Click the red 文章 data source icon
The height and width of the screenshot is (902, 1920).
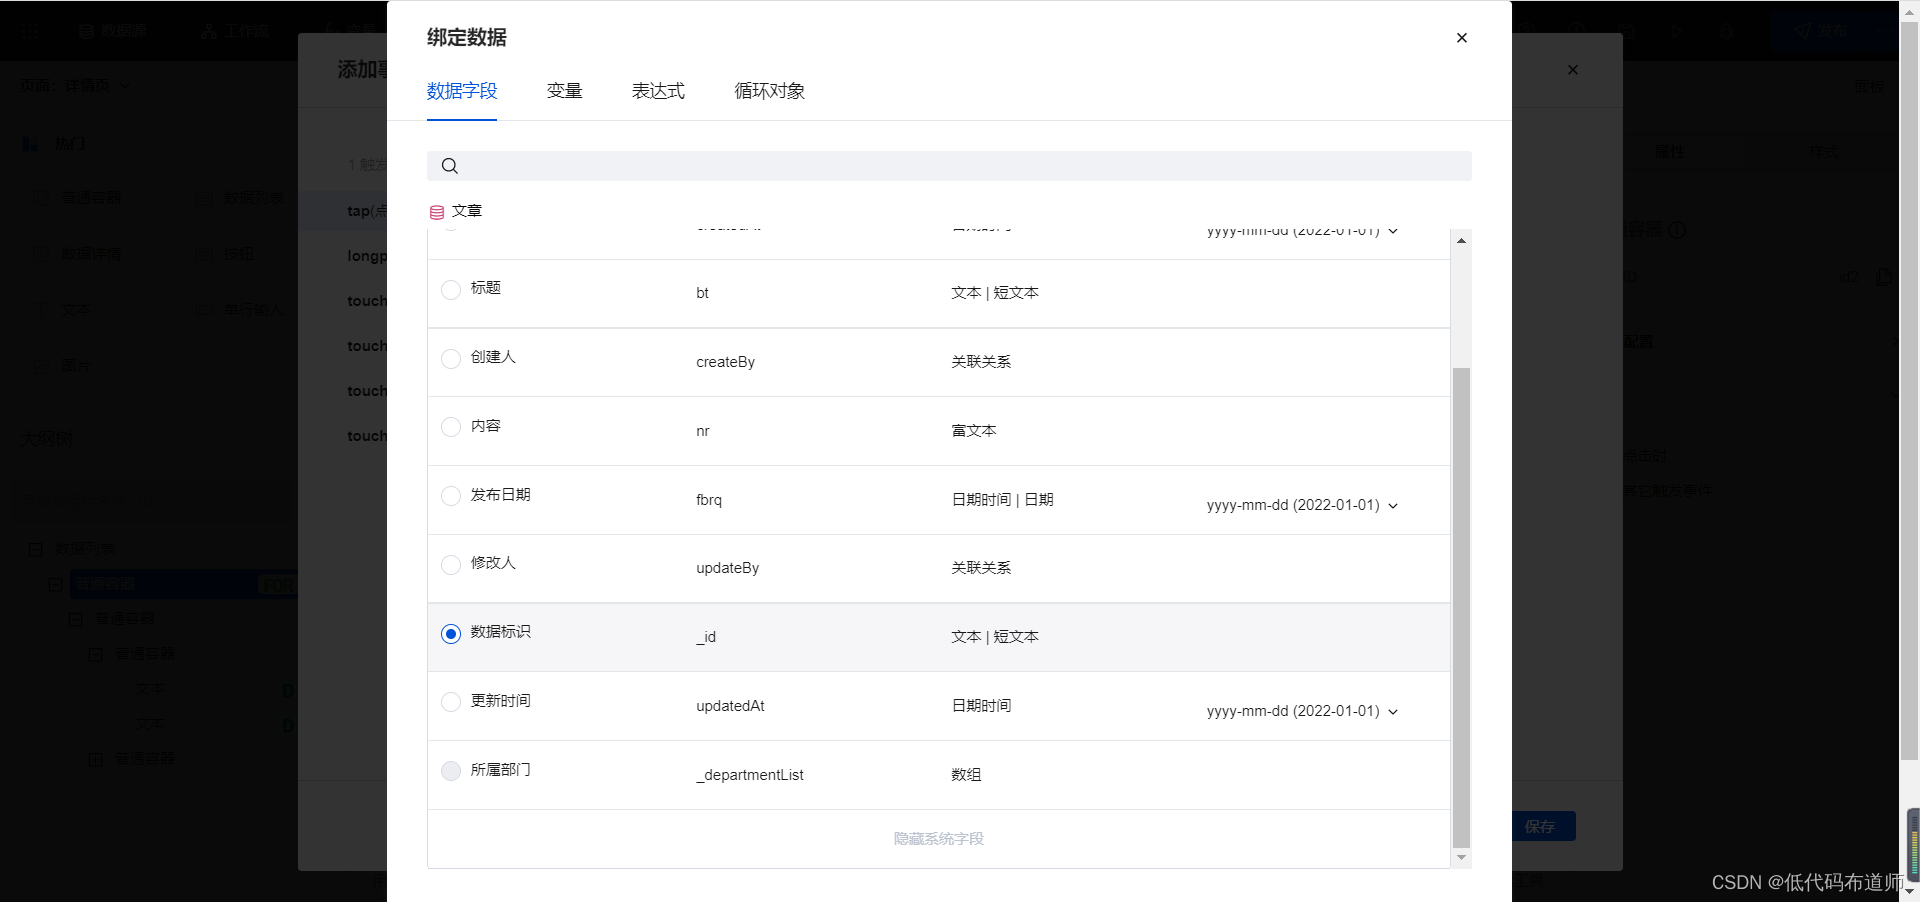point(437,212)
